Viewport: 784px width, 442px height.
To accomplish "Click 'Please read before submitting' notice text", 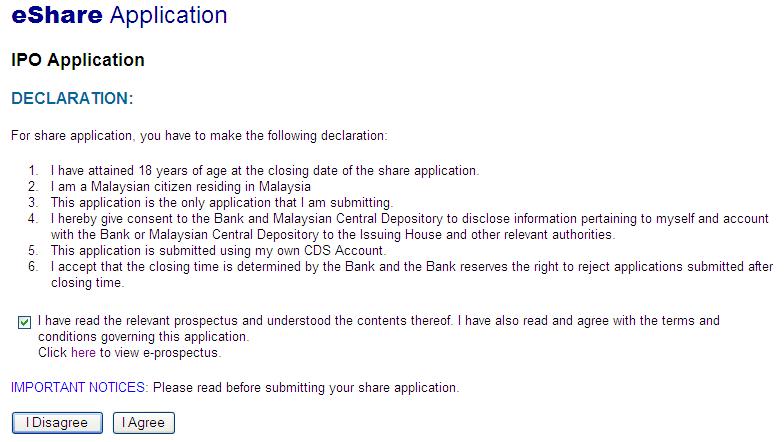I will [306, 388].
